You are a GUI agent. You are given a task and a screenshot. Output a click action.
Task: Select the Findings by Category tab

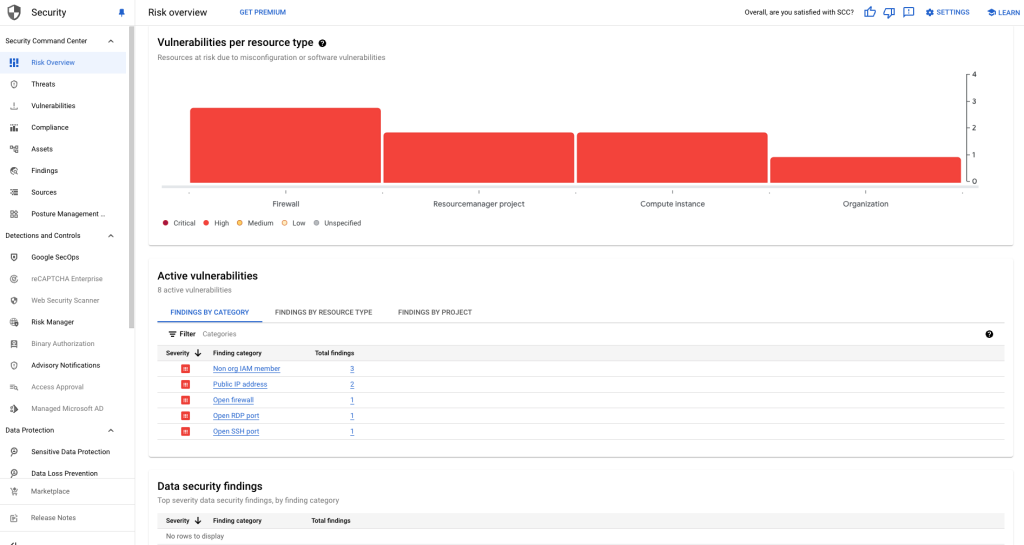[210, 313]
